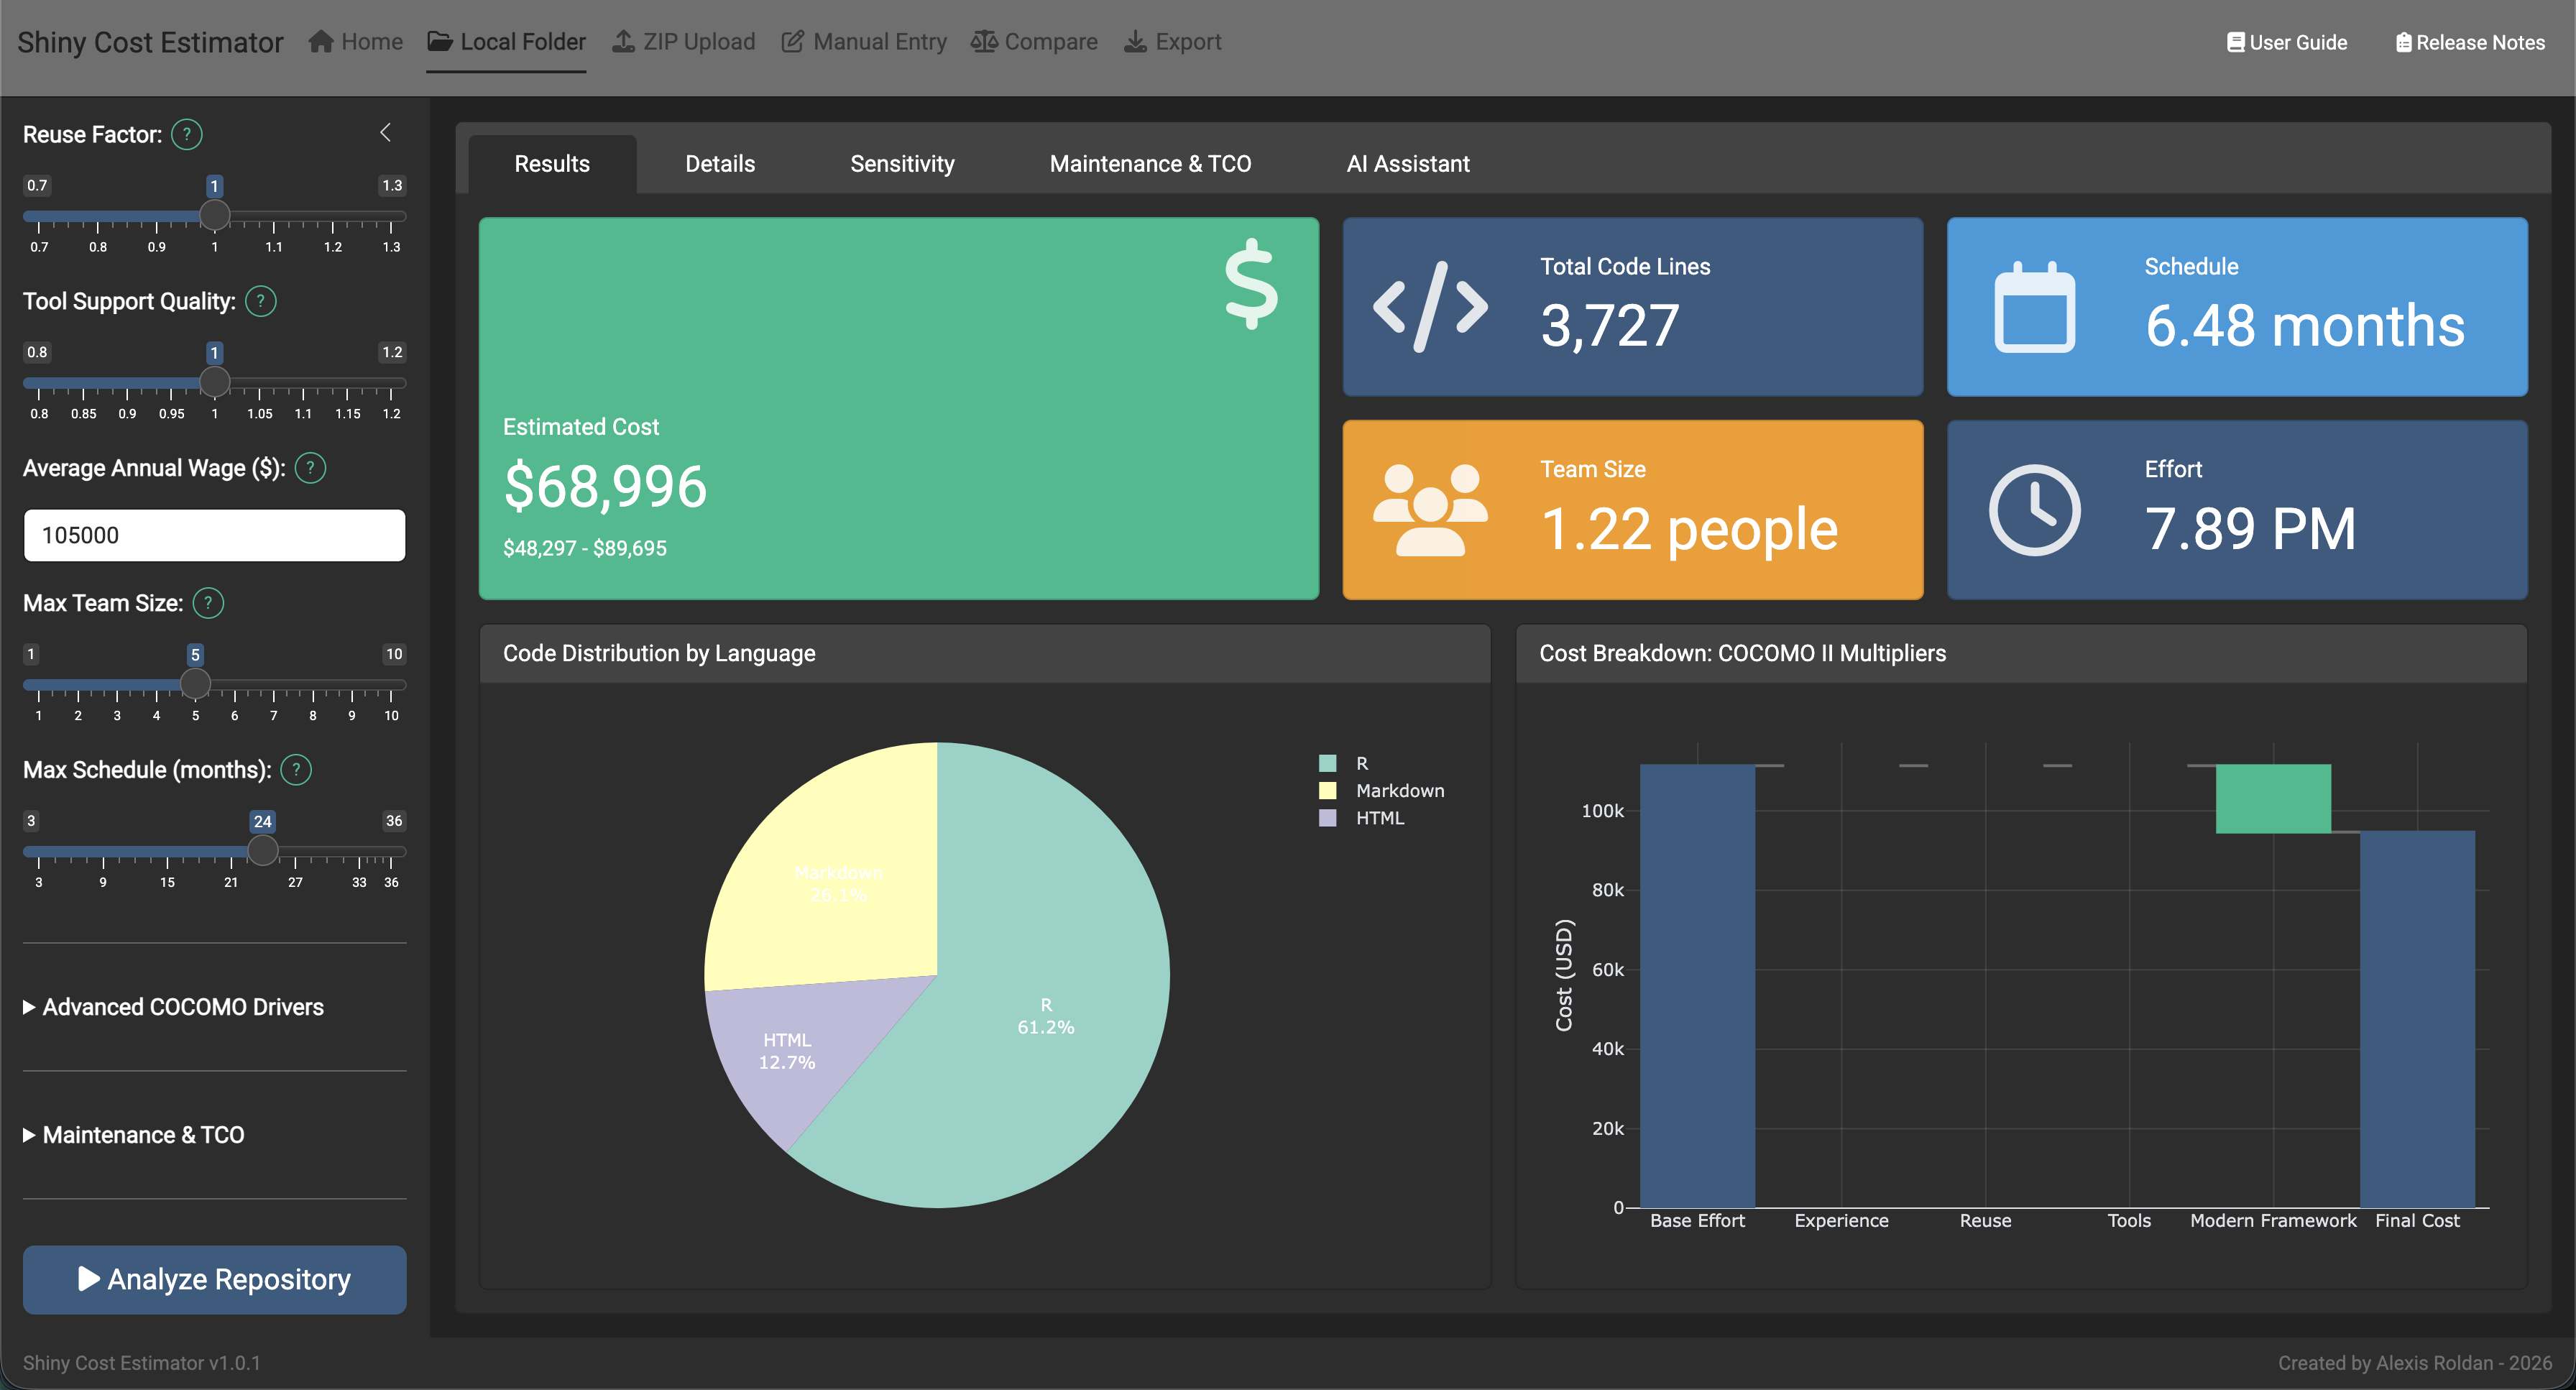Switch to the Sensitivity tab
This screenshot has height=1390, width=2576.
(x=901, y=163)
